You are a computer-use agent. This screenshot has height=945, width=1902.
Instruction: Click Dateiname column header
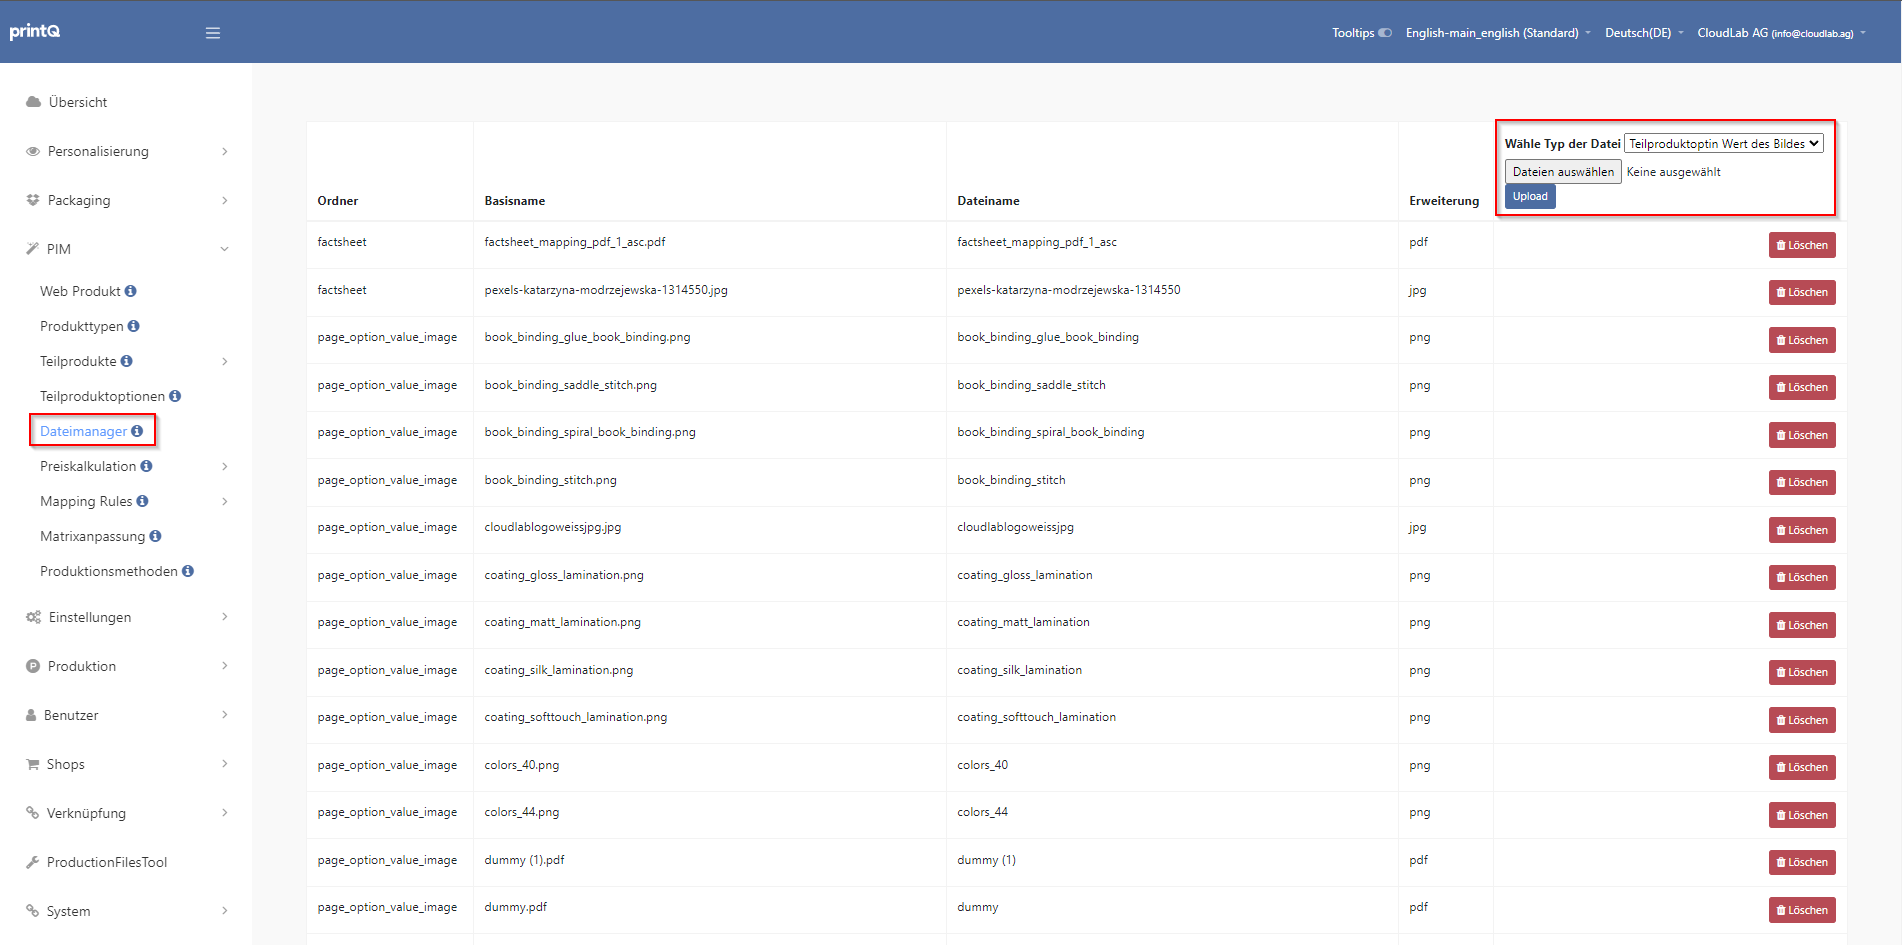pyautogui.click(x=988, y=201)
